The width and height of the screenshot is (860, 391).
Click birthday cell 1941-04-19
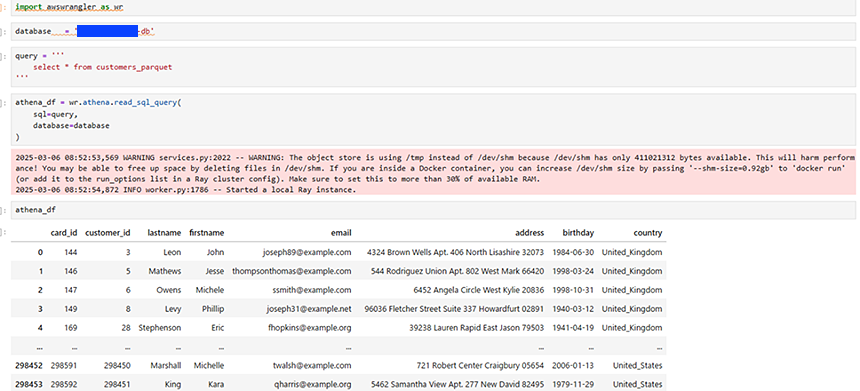573,328
